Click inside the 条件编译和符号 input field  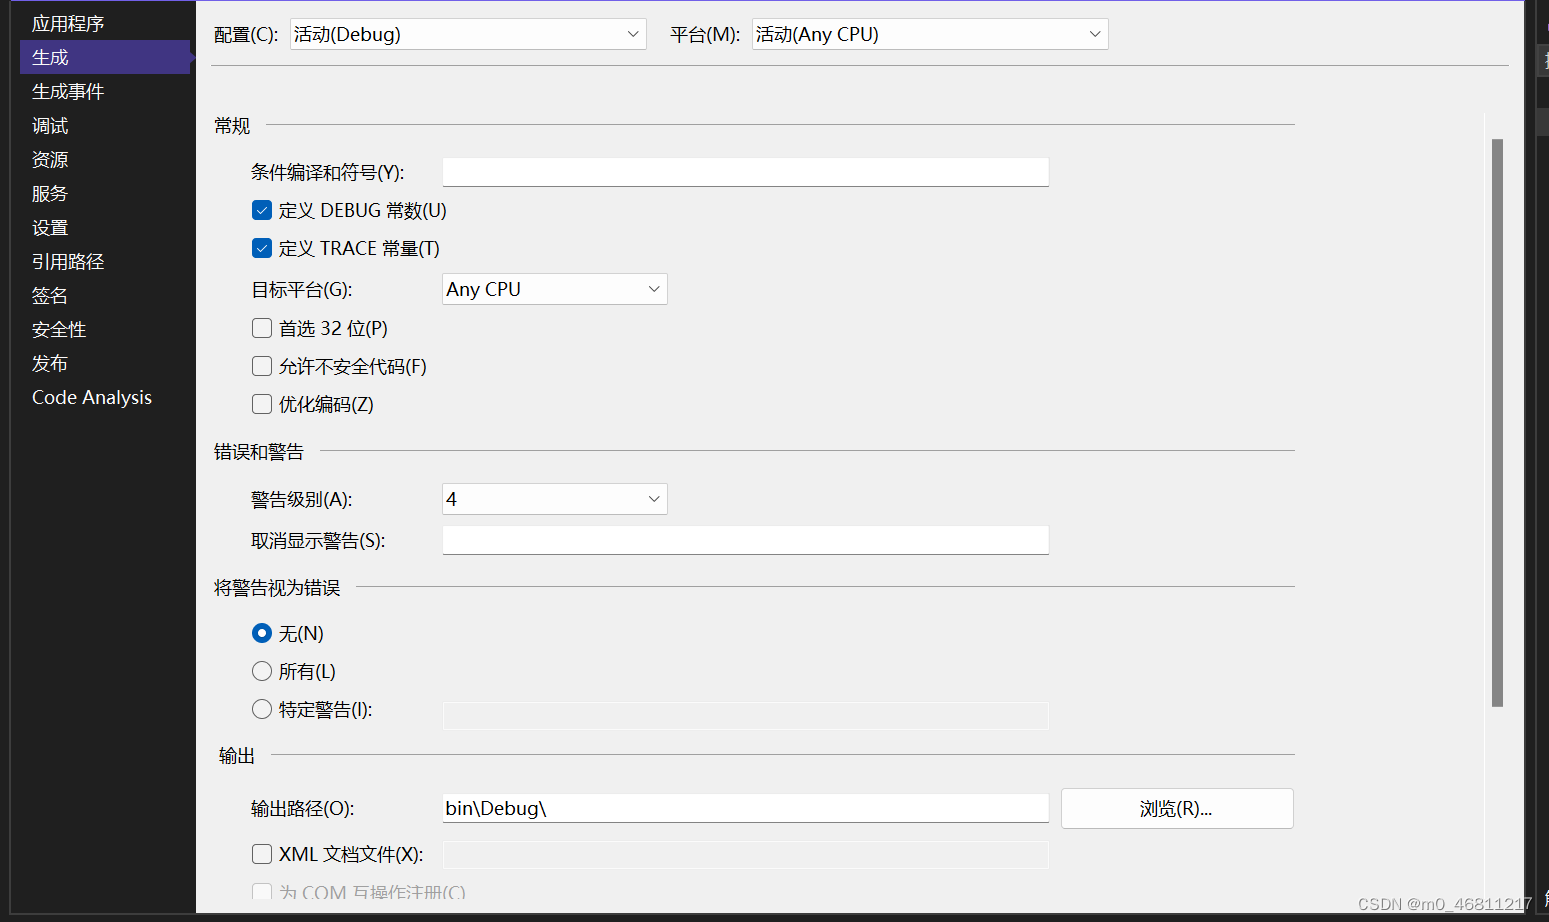click(x=745, y=171)
